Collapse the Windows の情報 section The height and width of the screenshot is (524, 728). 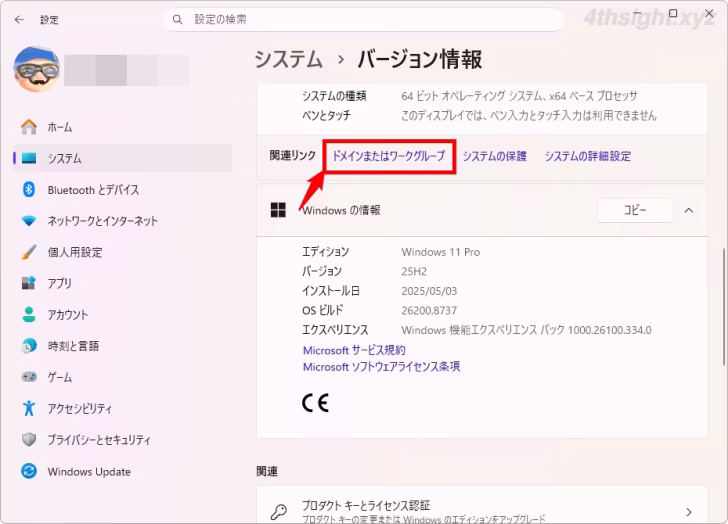tap(689, 211)
